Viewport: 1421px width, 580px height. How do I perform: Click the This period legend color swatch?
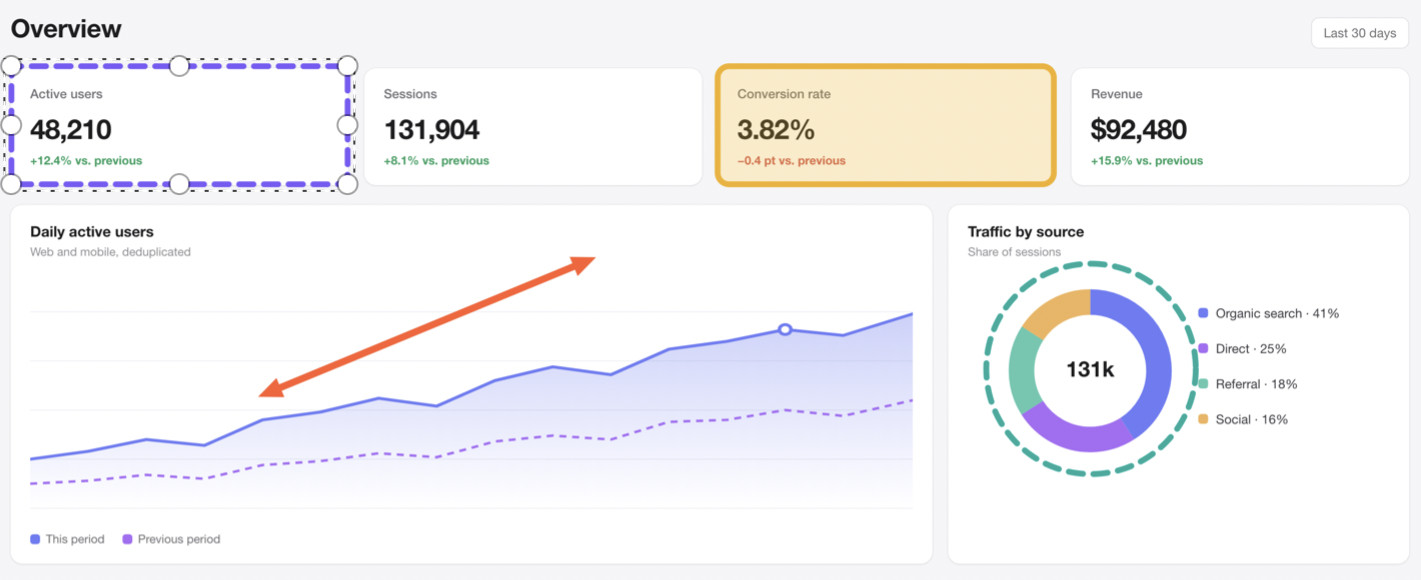point(35,539)
